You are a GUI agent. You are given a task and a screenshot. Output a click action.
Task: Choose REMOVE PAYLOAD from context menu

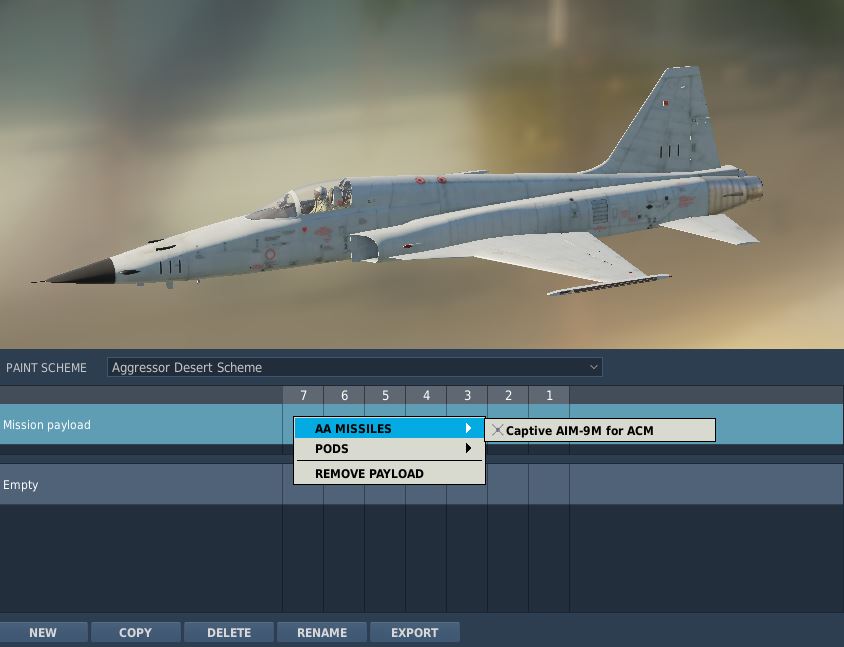pyautogui.click(x=389, y=474)
